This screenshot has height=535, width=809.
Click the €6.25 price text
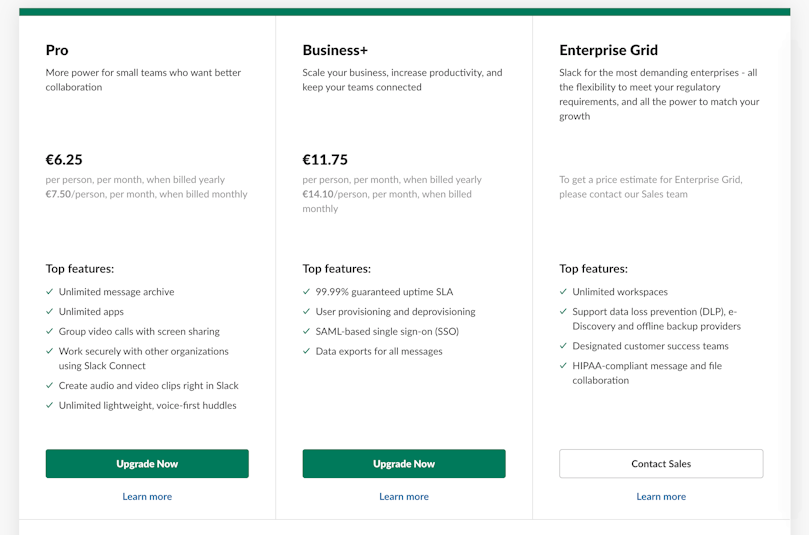(x=64, y=159)
